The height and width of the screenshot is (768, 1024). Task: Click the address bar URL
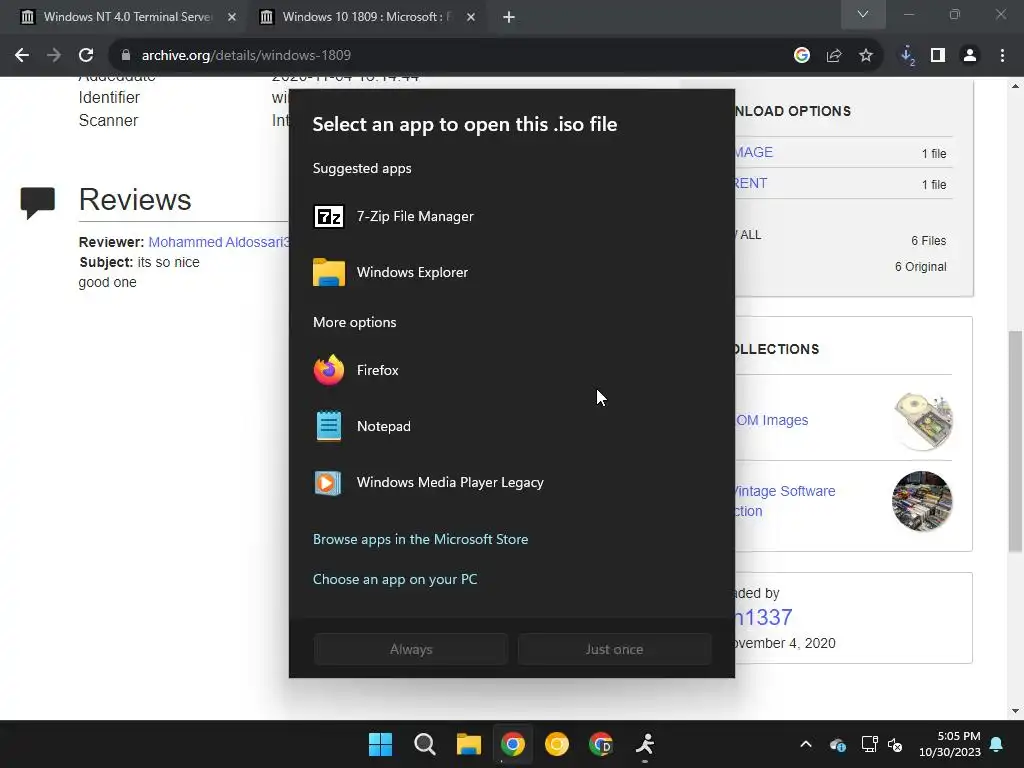(246, 56)
